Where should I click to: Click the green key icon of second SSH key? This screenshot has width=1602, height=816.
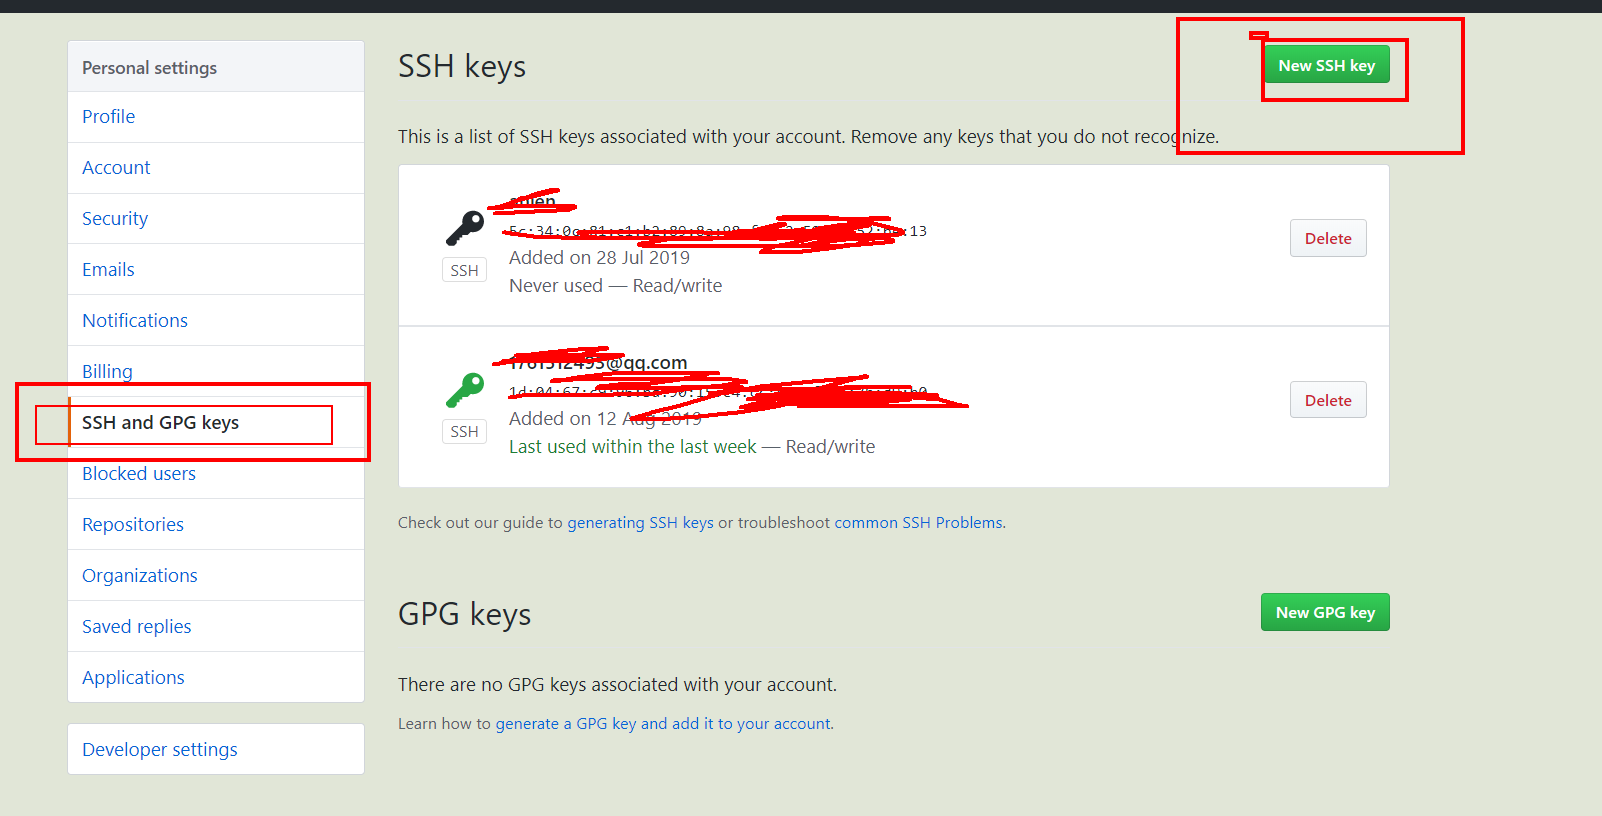465,389
